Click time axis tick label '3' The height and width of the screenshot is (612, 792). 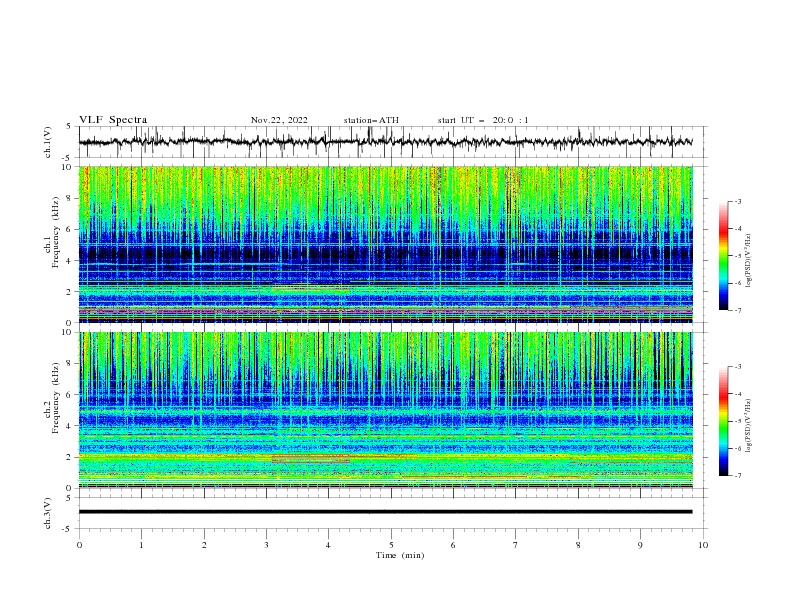(266, 545)
